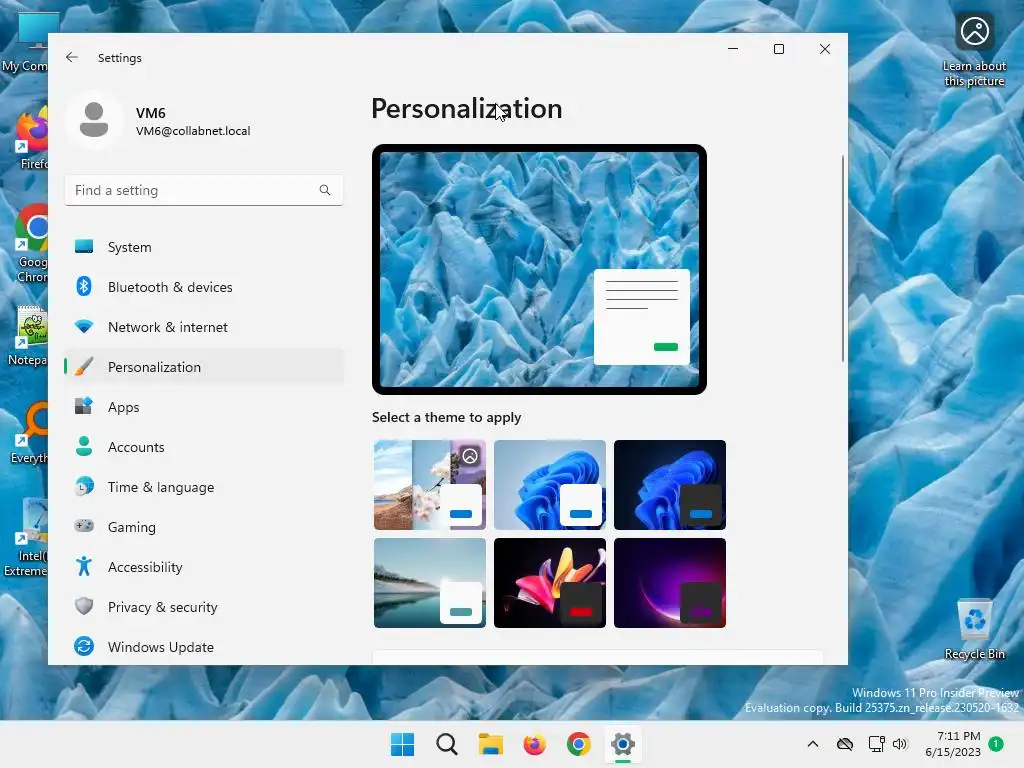Click the network display tray icon
Viewport: 1024px width, 768px height.
tap(876, 744)
